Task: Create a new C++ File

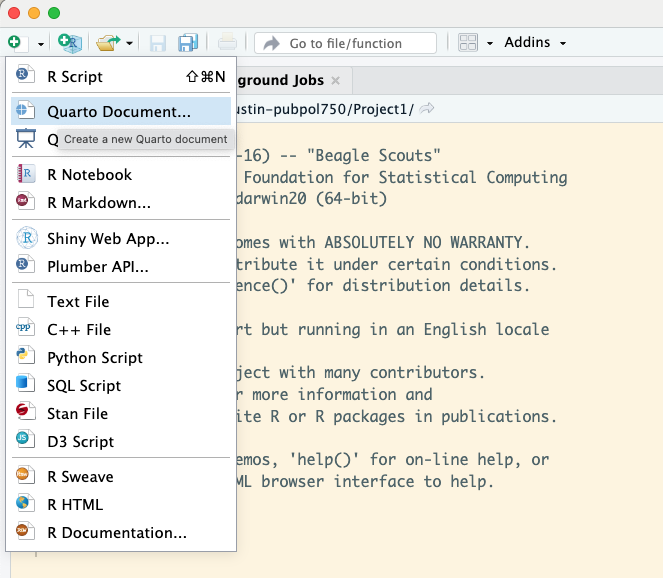Action: pyautogui.click(x=121, y=329)
